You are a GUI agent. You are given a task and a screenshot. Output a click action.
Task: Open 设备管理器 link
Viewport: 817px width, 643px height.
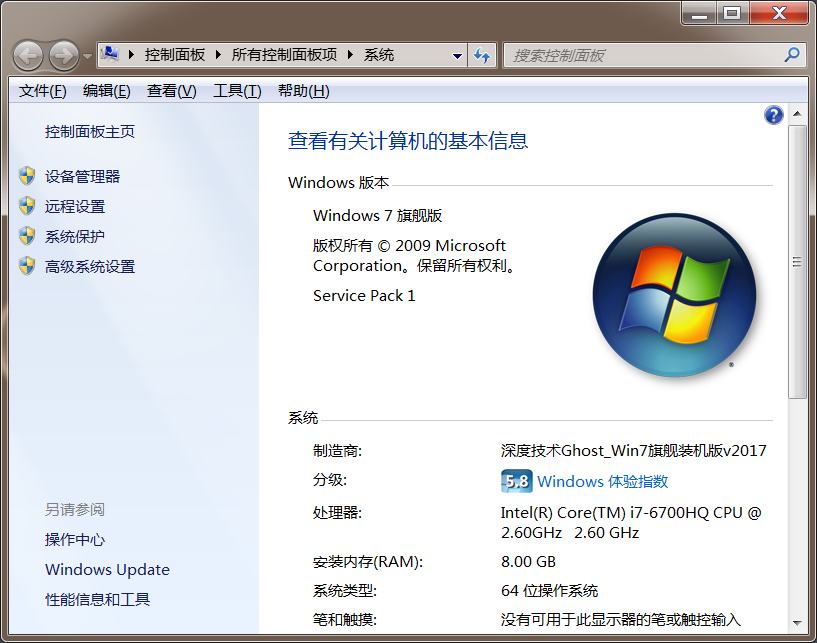82,176
